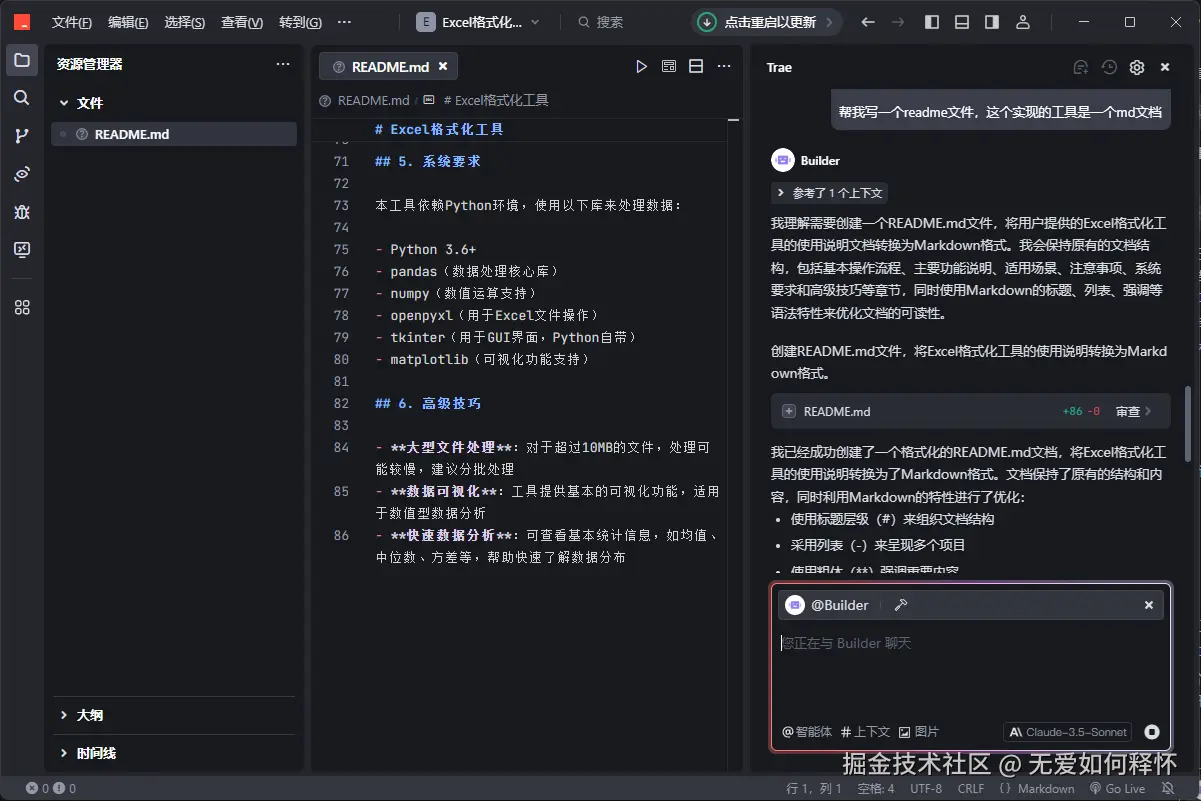Viewport: 1201px width, 801px height.
Task: Open the Claude-3.5-Sonnet model selector
Action: tap(1067, 732)
